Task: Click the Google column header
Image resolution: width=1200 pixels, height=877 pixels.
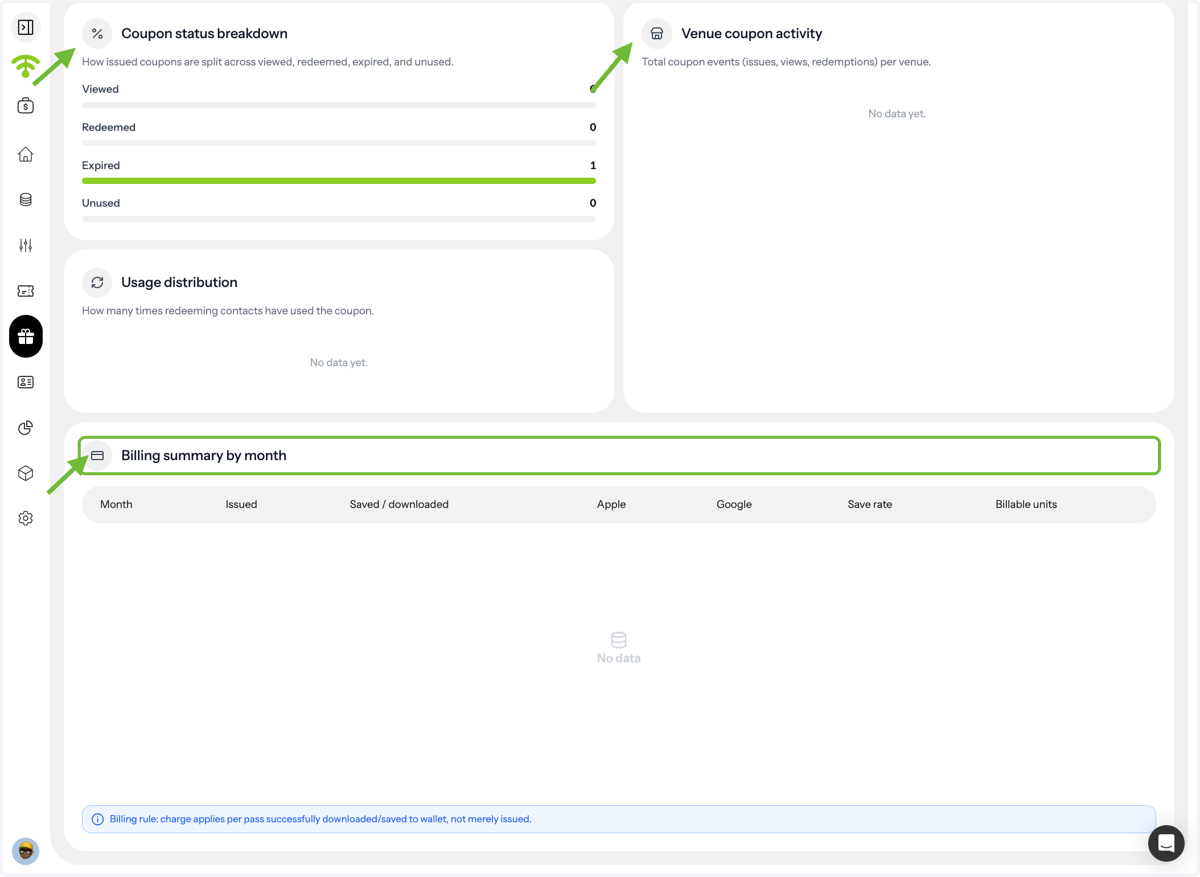Action: pyautogui.click(x=734, y=504)
